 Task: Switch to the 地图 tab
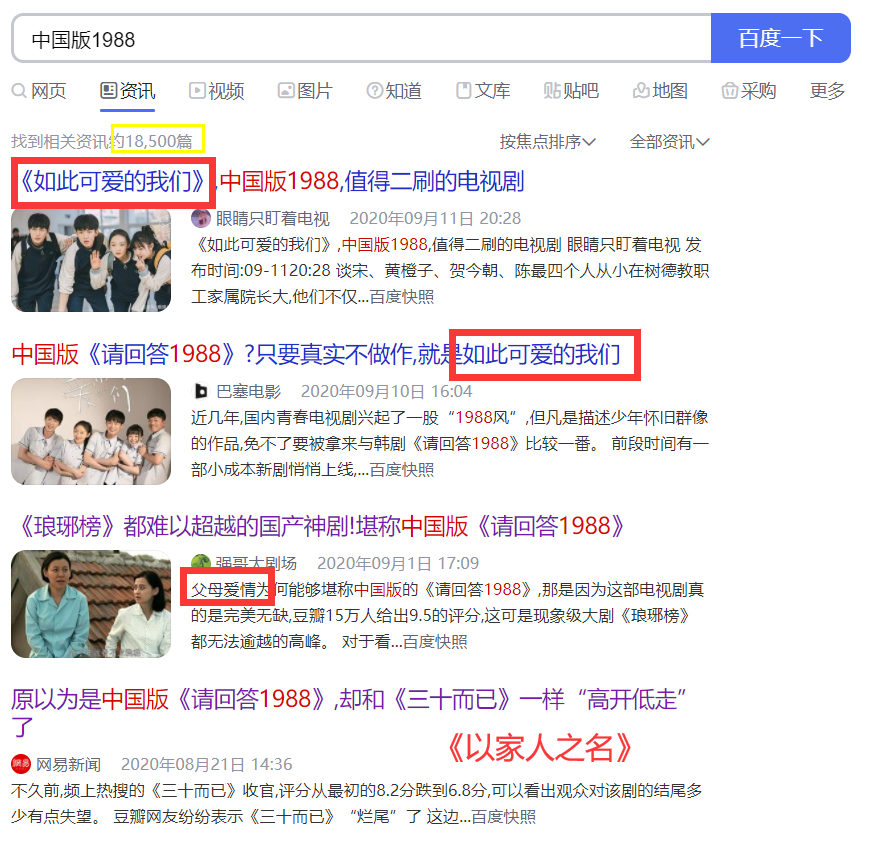(669, 90)
